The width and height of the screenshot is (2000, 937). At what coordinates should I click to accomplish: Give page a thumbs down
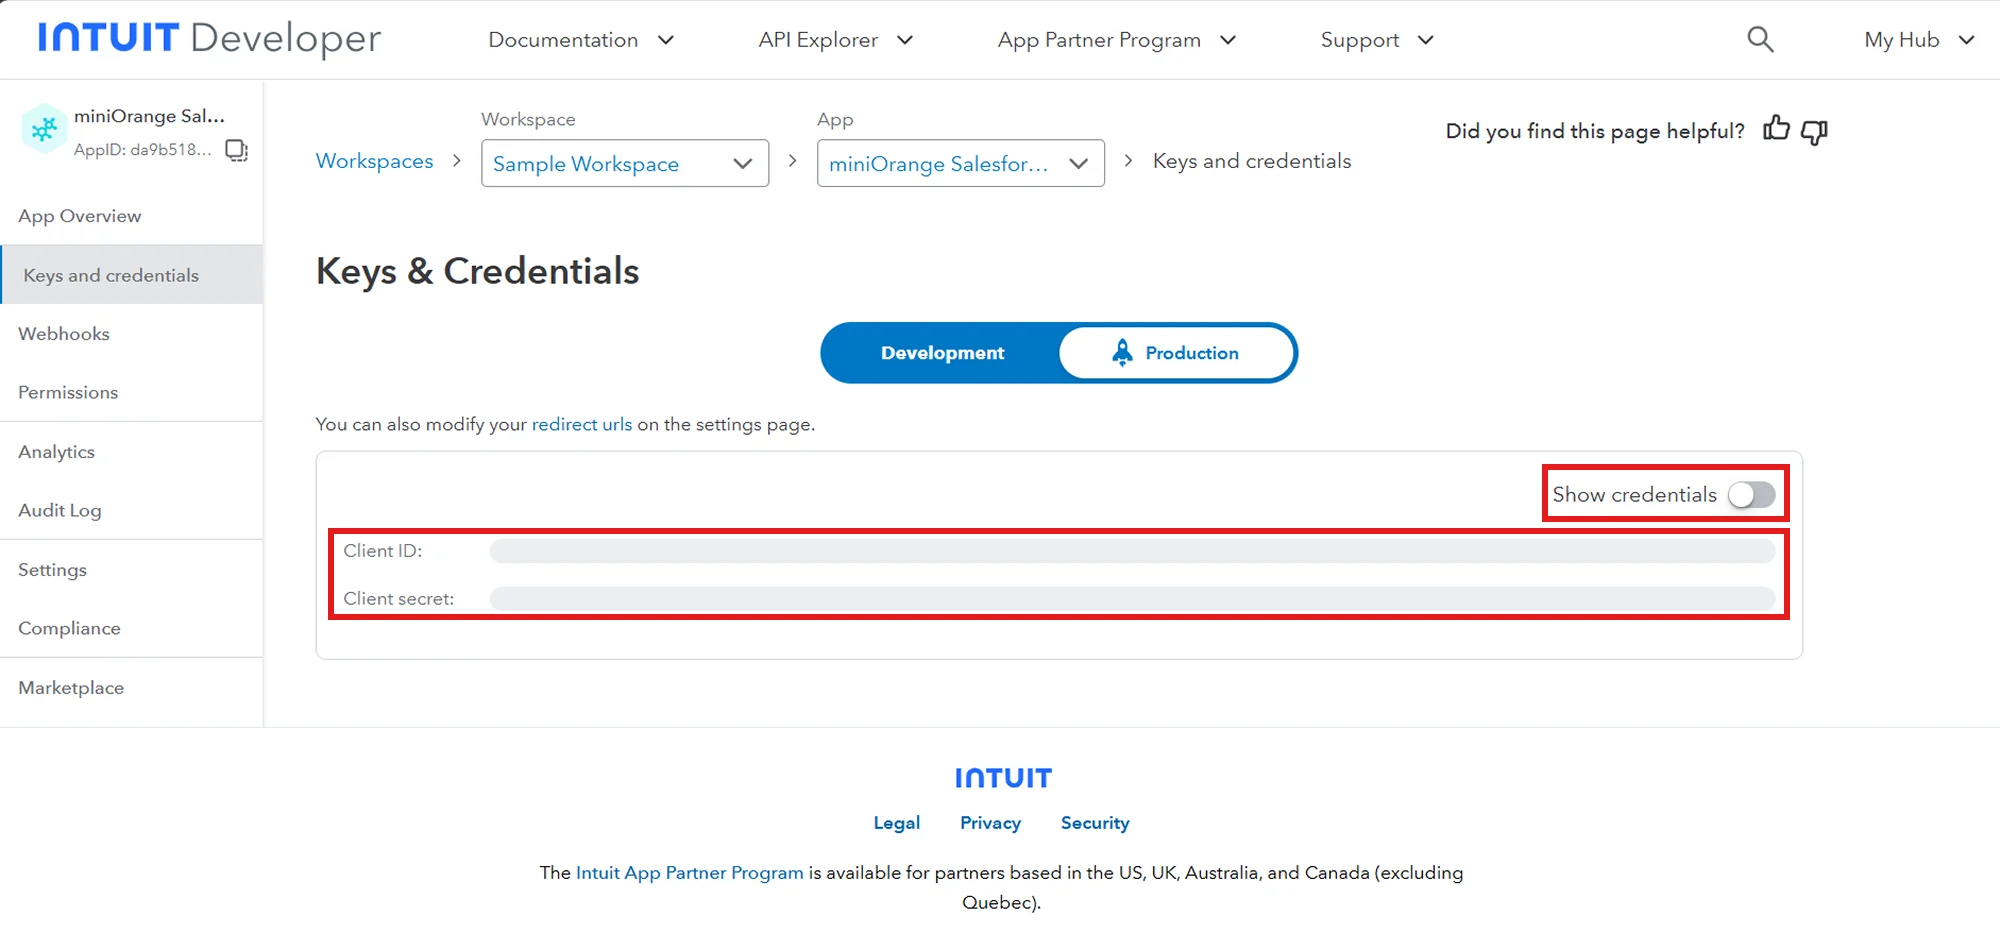pos(1813,131)
